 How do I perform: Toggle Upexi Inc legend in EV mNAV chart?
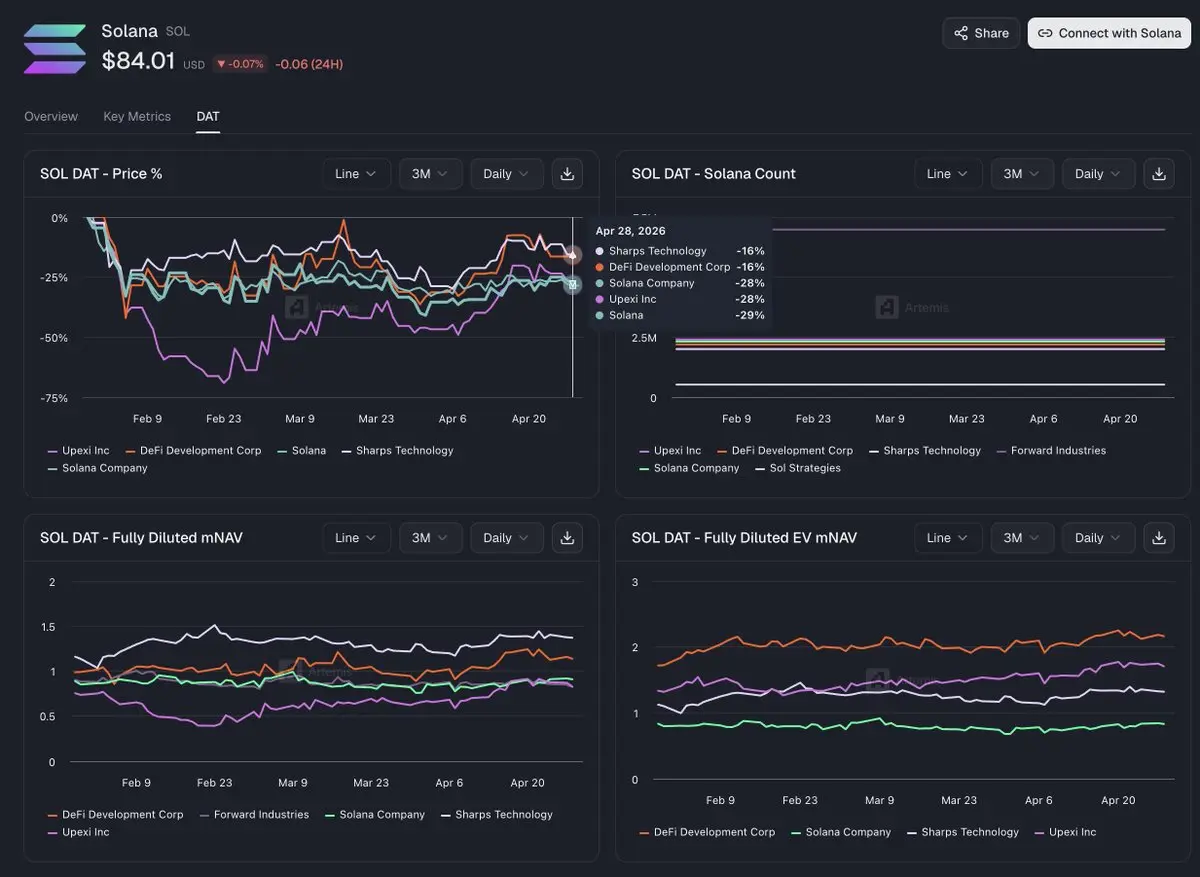pos(1065,832)
